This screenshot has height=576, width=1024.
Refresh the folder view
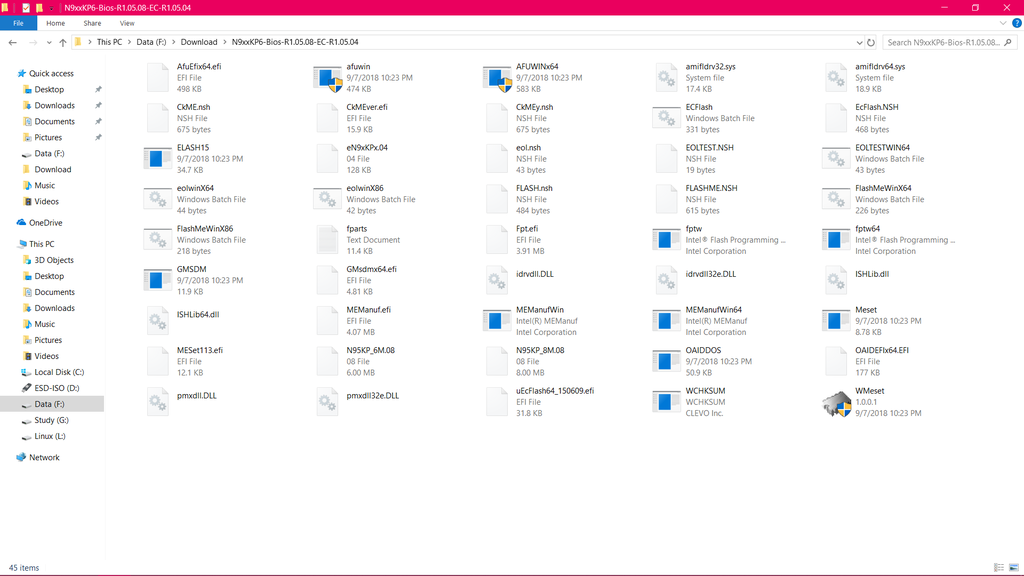[871, 42]
